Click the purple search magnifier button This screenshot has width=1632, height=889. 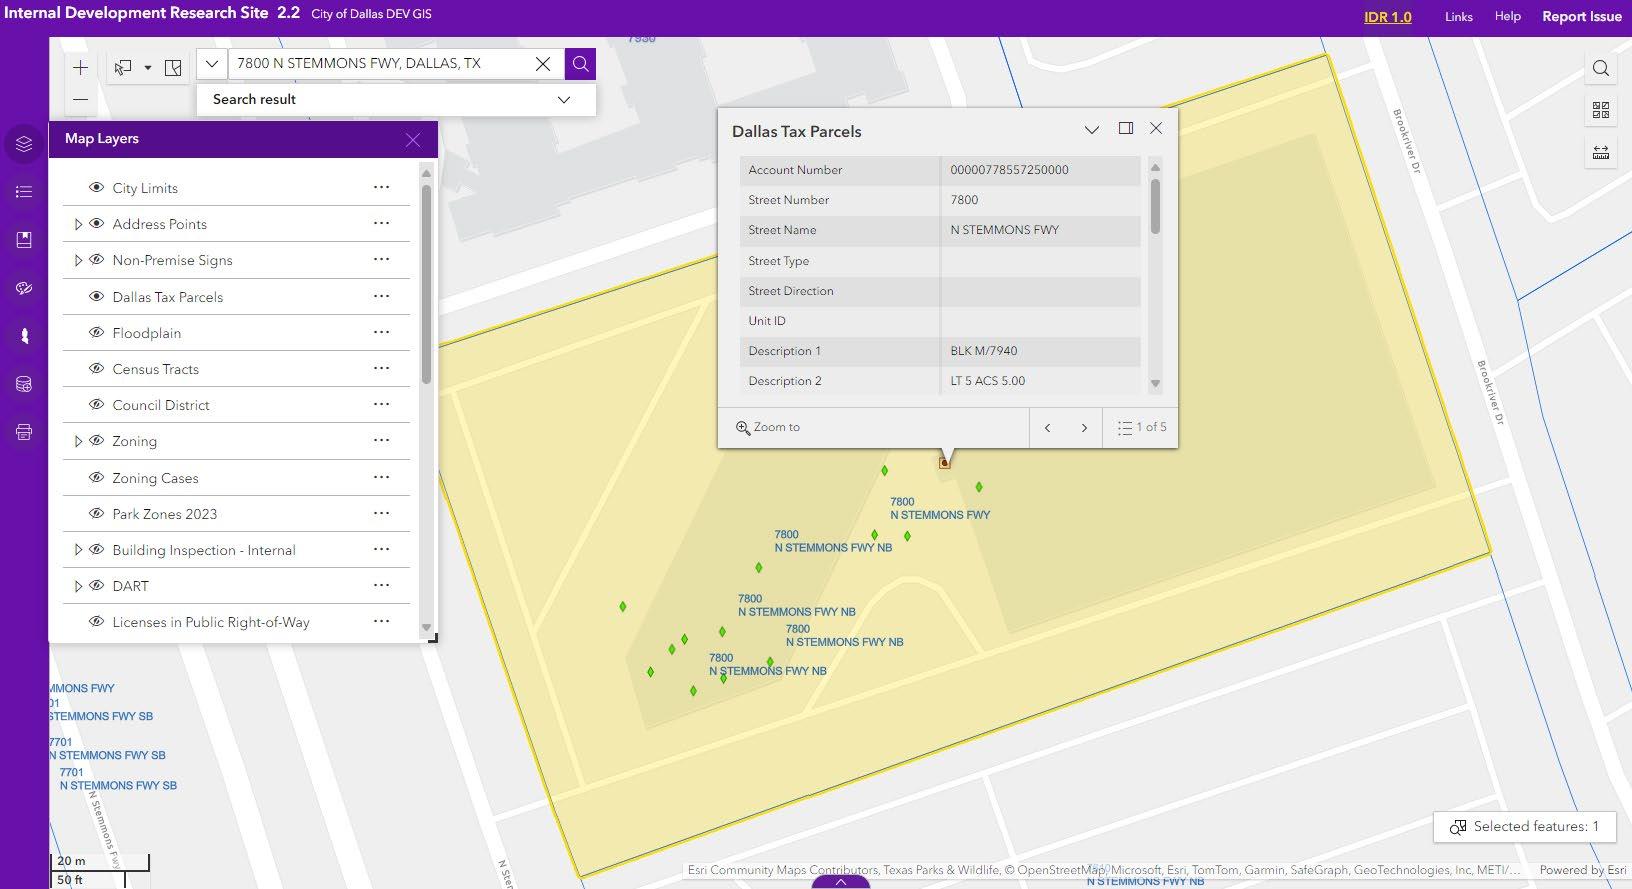580,64
